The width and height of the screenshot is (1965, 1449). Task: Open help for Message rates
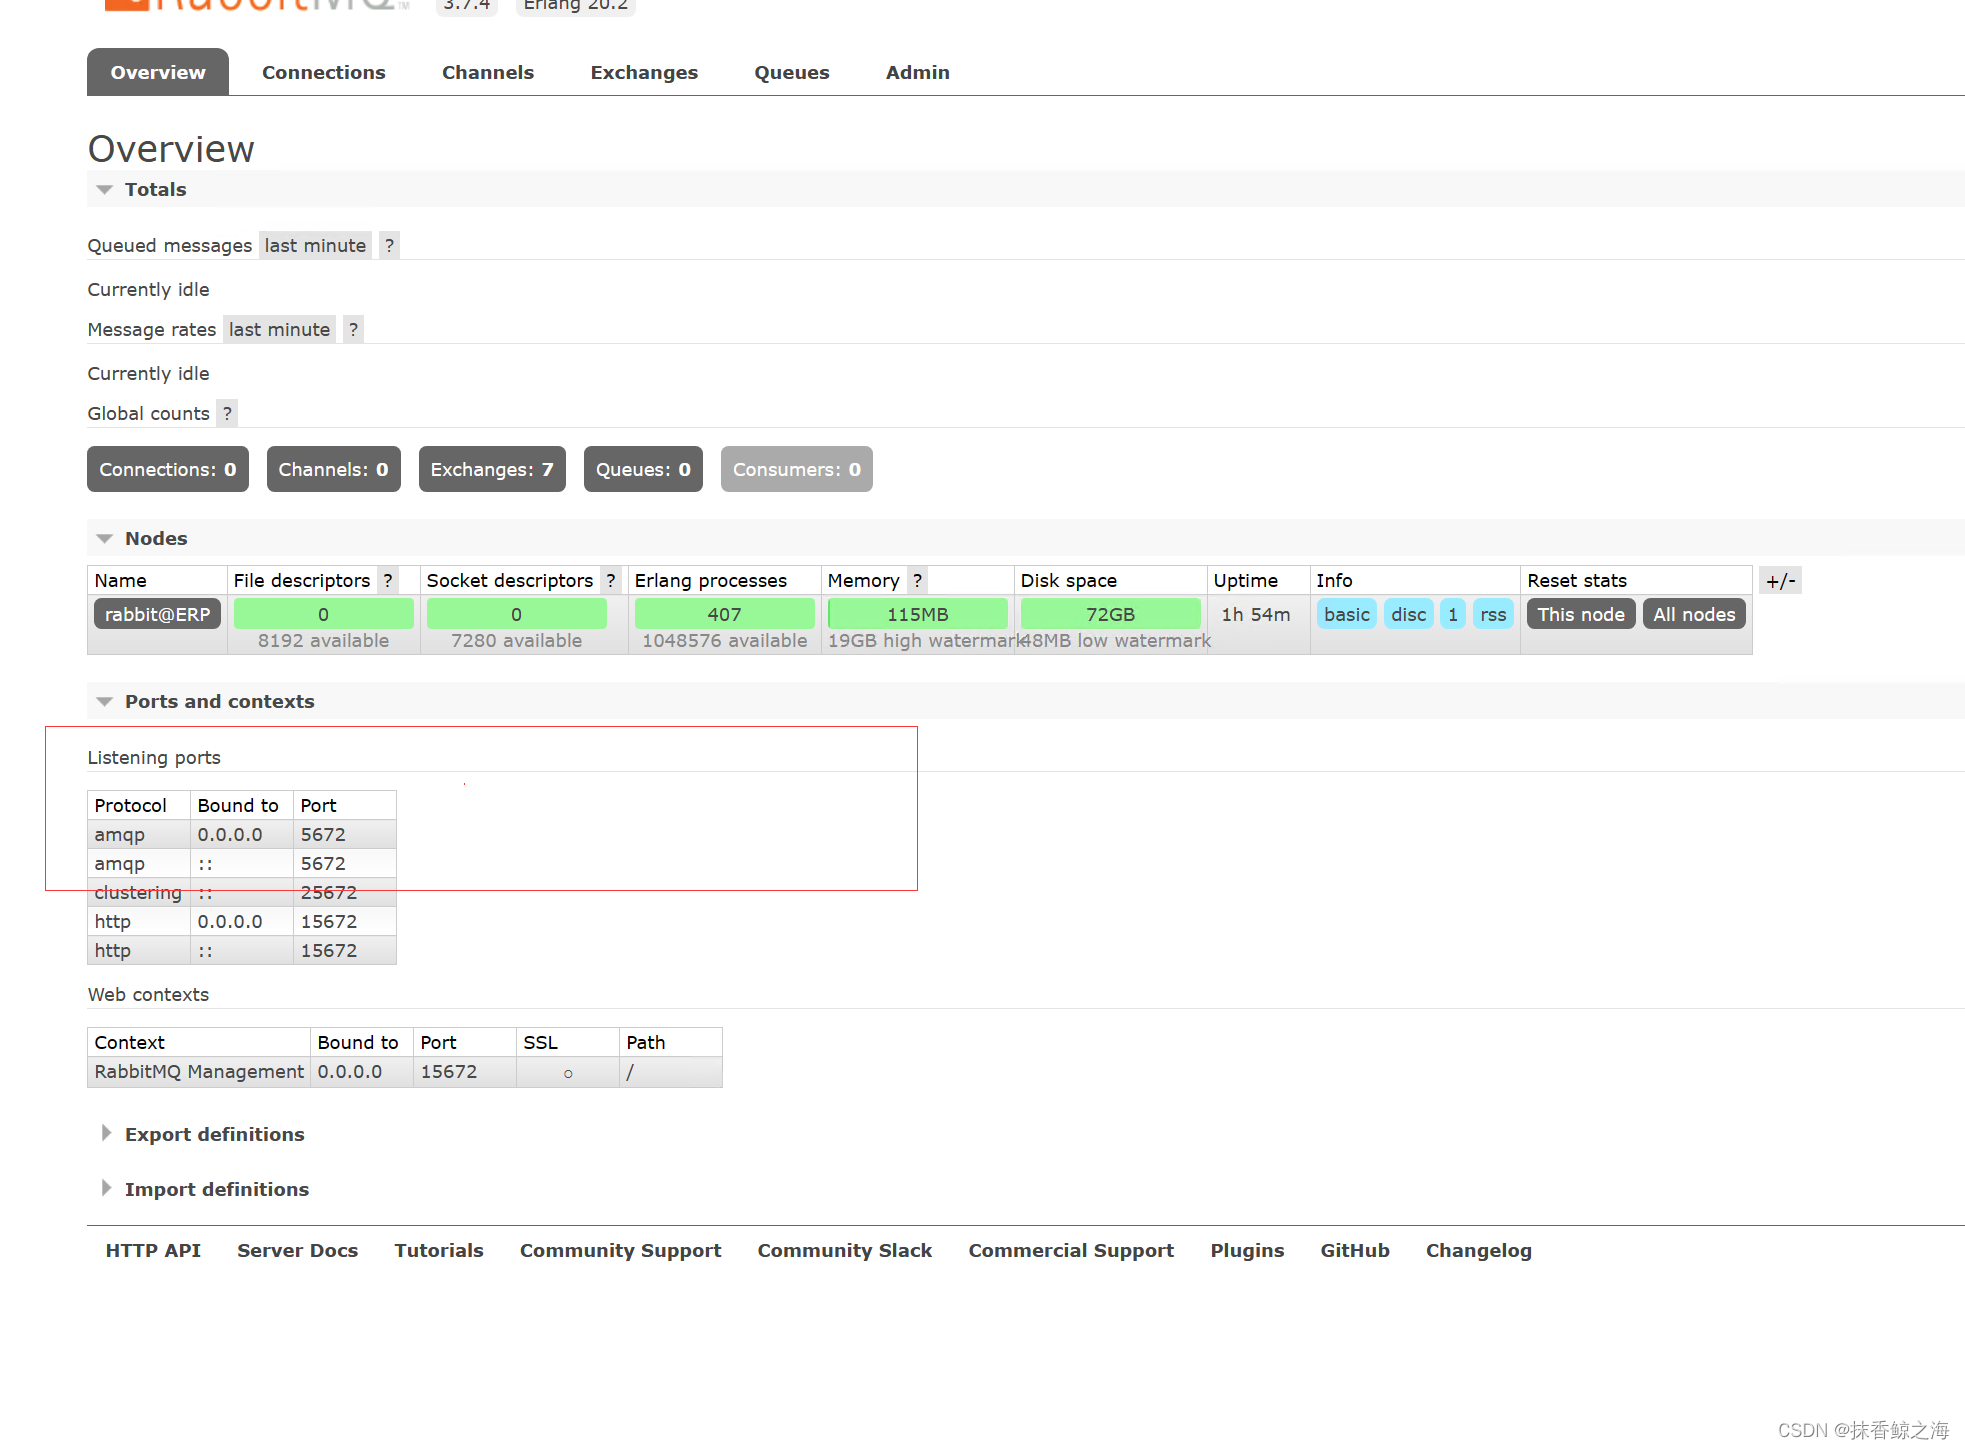coord(353,330)
